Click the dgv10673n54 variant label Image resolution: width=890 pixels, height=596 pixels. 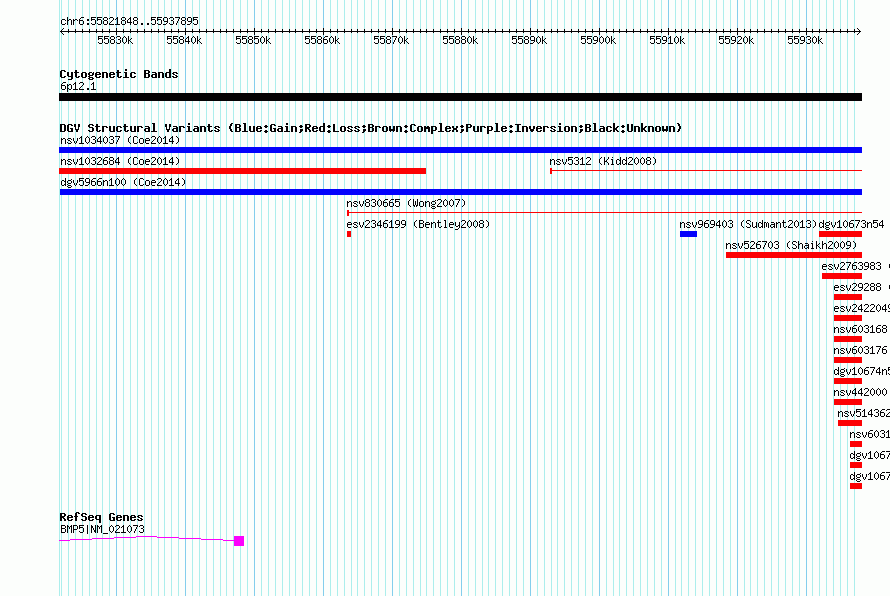pyautogui.click(x=851, y=224)
